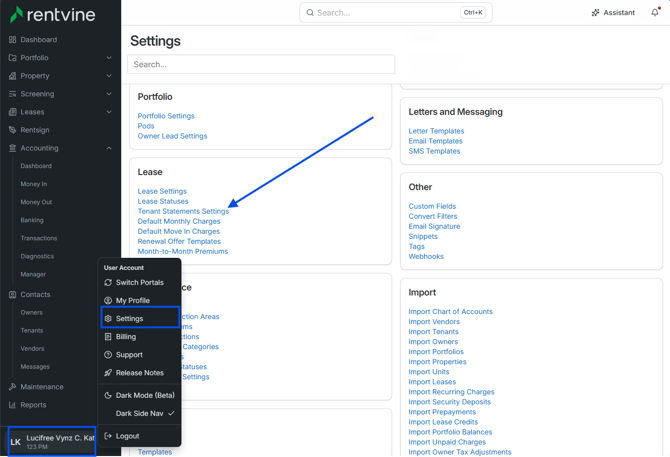Click the Dashboard grid icon in sidebar
The height and width of the screenshot is (457, 670).
(x=12, y=40)
